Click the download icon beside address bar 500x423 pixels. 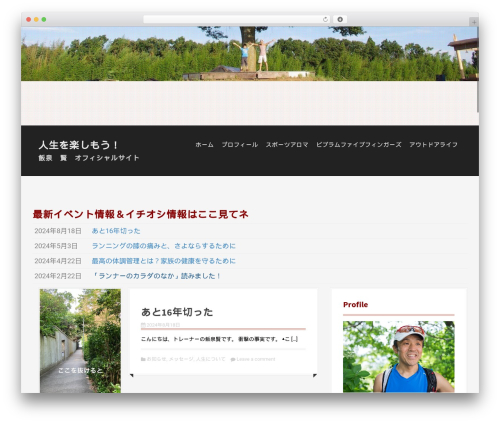click(x=340, y=20)
